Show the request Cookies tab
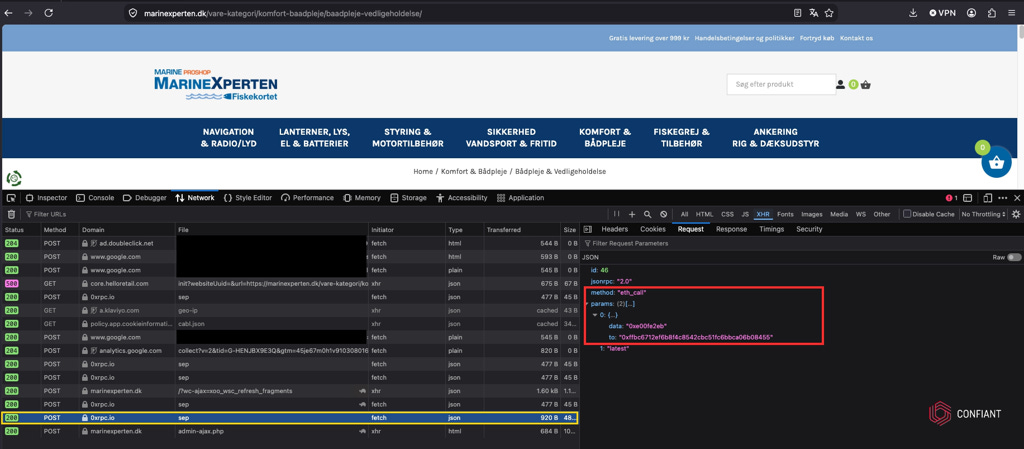The height and width of the screenshot is (449, 1024). coord(652,229)
